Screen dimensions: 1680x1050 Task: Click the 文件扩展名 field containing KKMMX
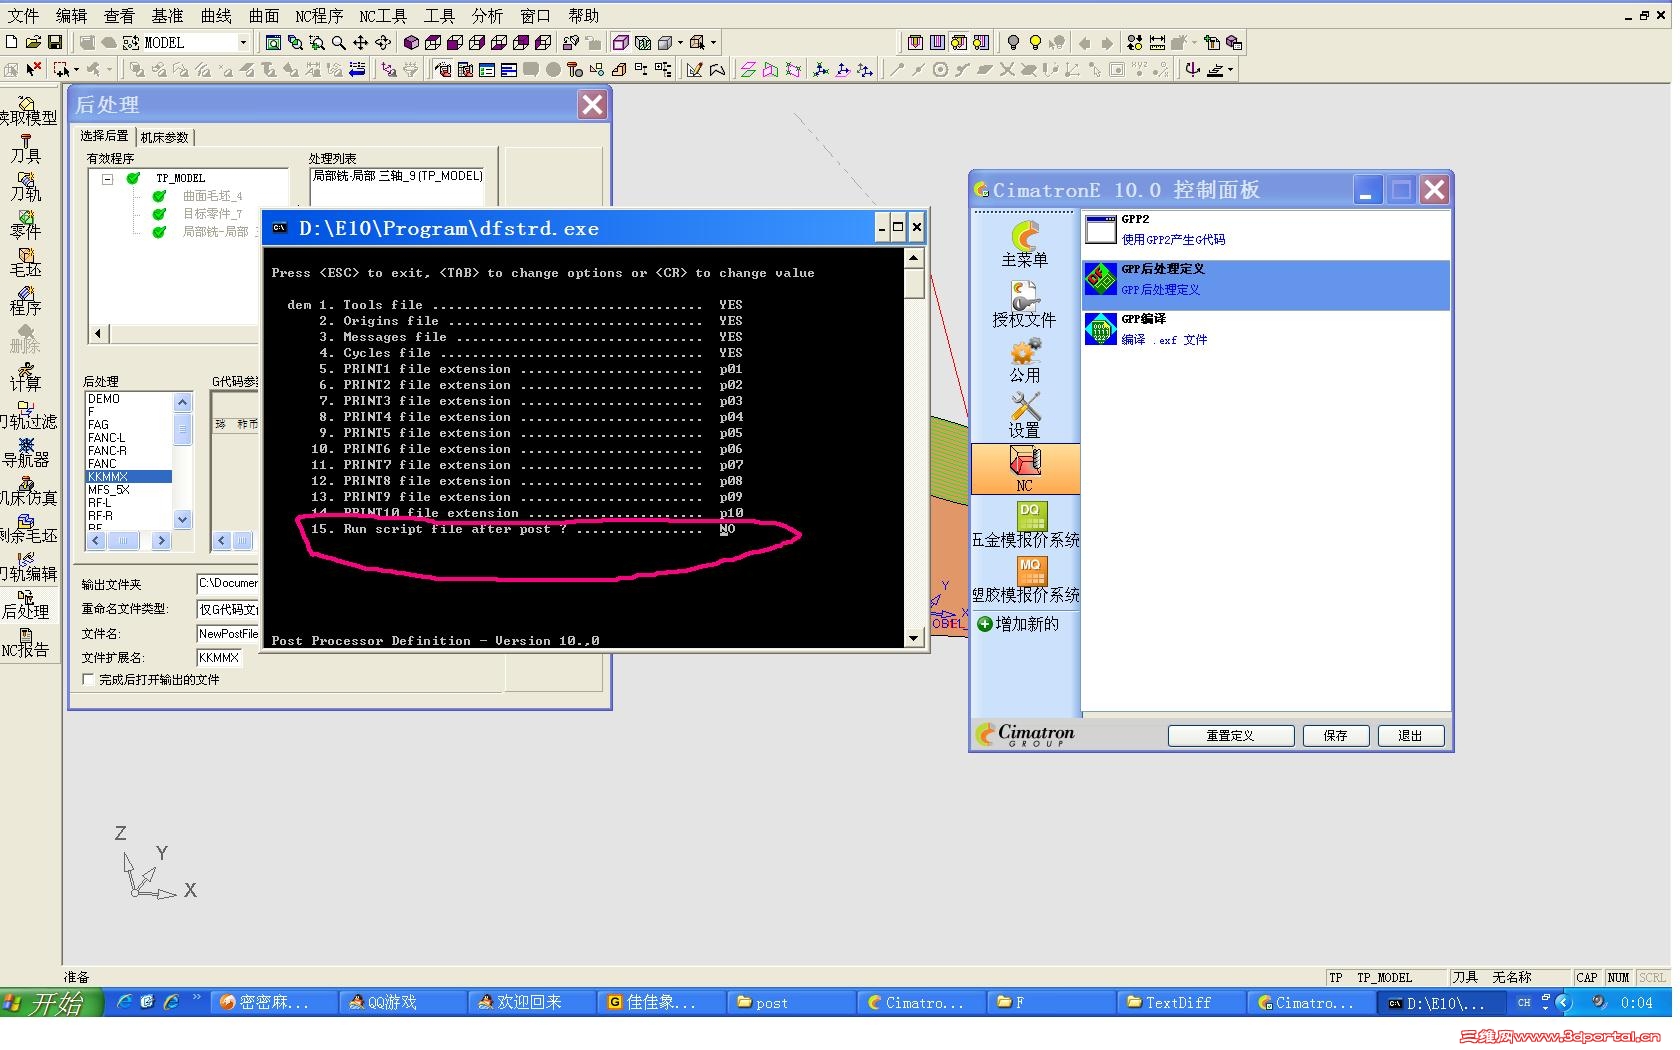tap(219, 657)
